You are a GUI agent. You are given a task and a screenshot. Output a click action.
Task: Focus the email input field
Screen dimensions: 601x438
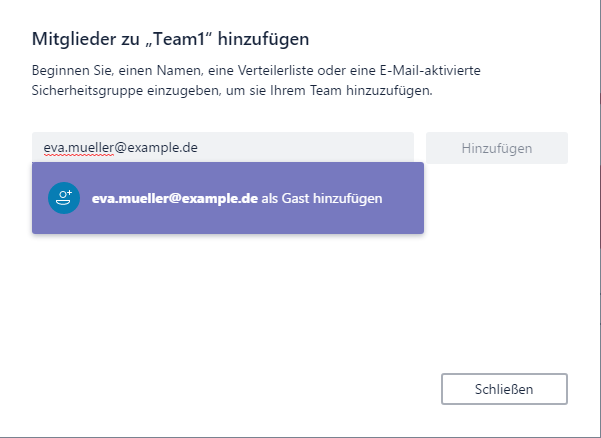(x=223, y=147)
